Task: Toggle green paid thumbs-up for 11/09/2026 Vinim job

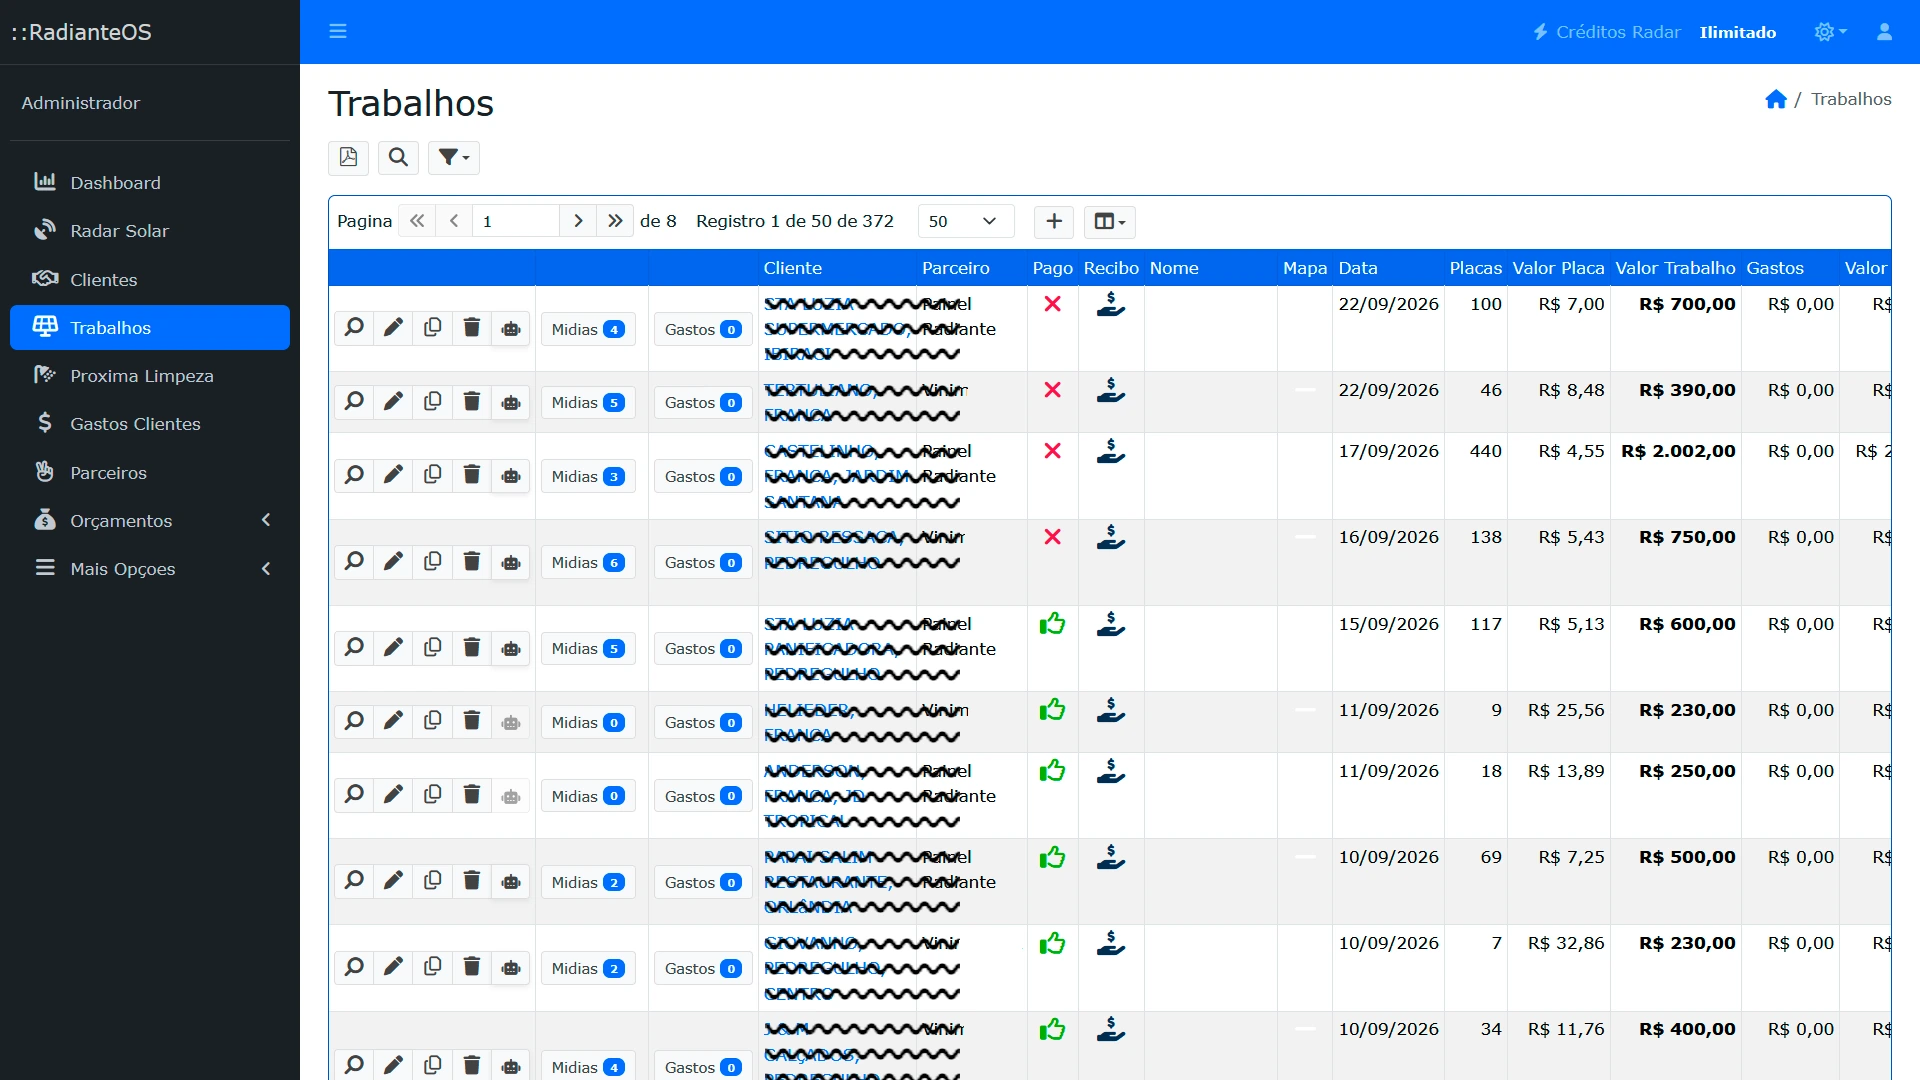Action: (1052, 710)
